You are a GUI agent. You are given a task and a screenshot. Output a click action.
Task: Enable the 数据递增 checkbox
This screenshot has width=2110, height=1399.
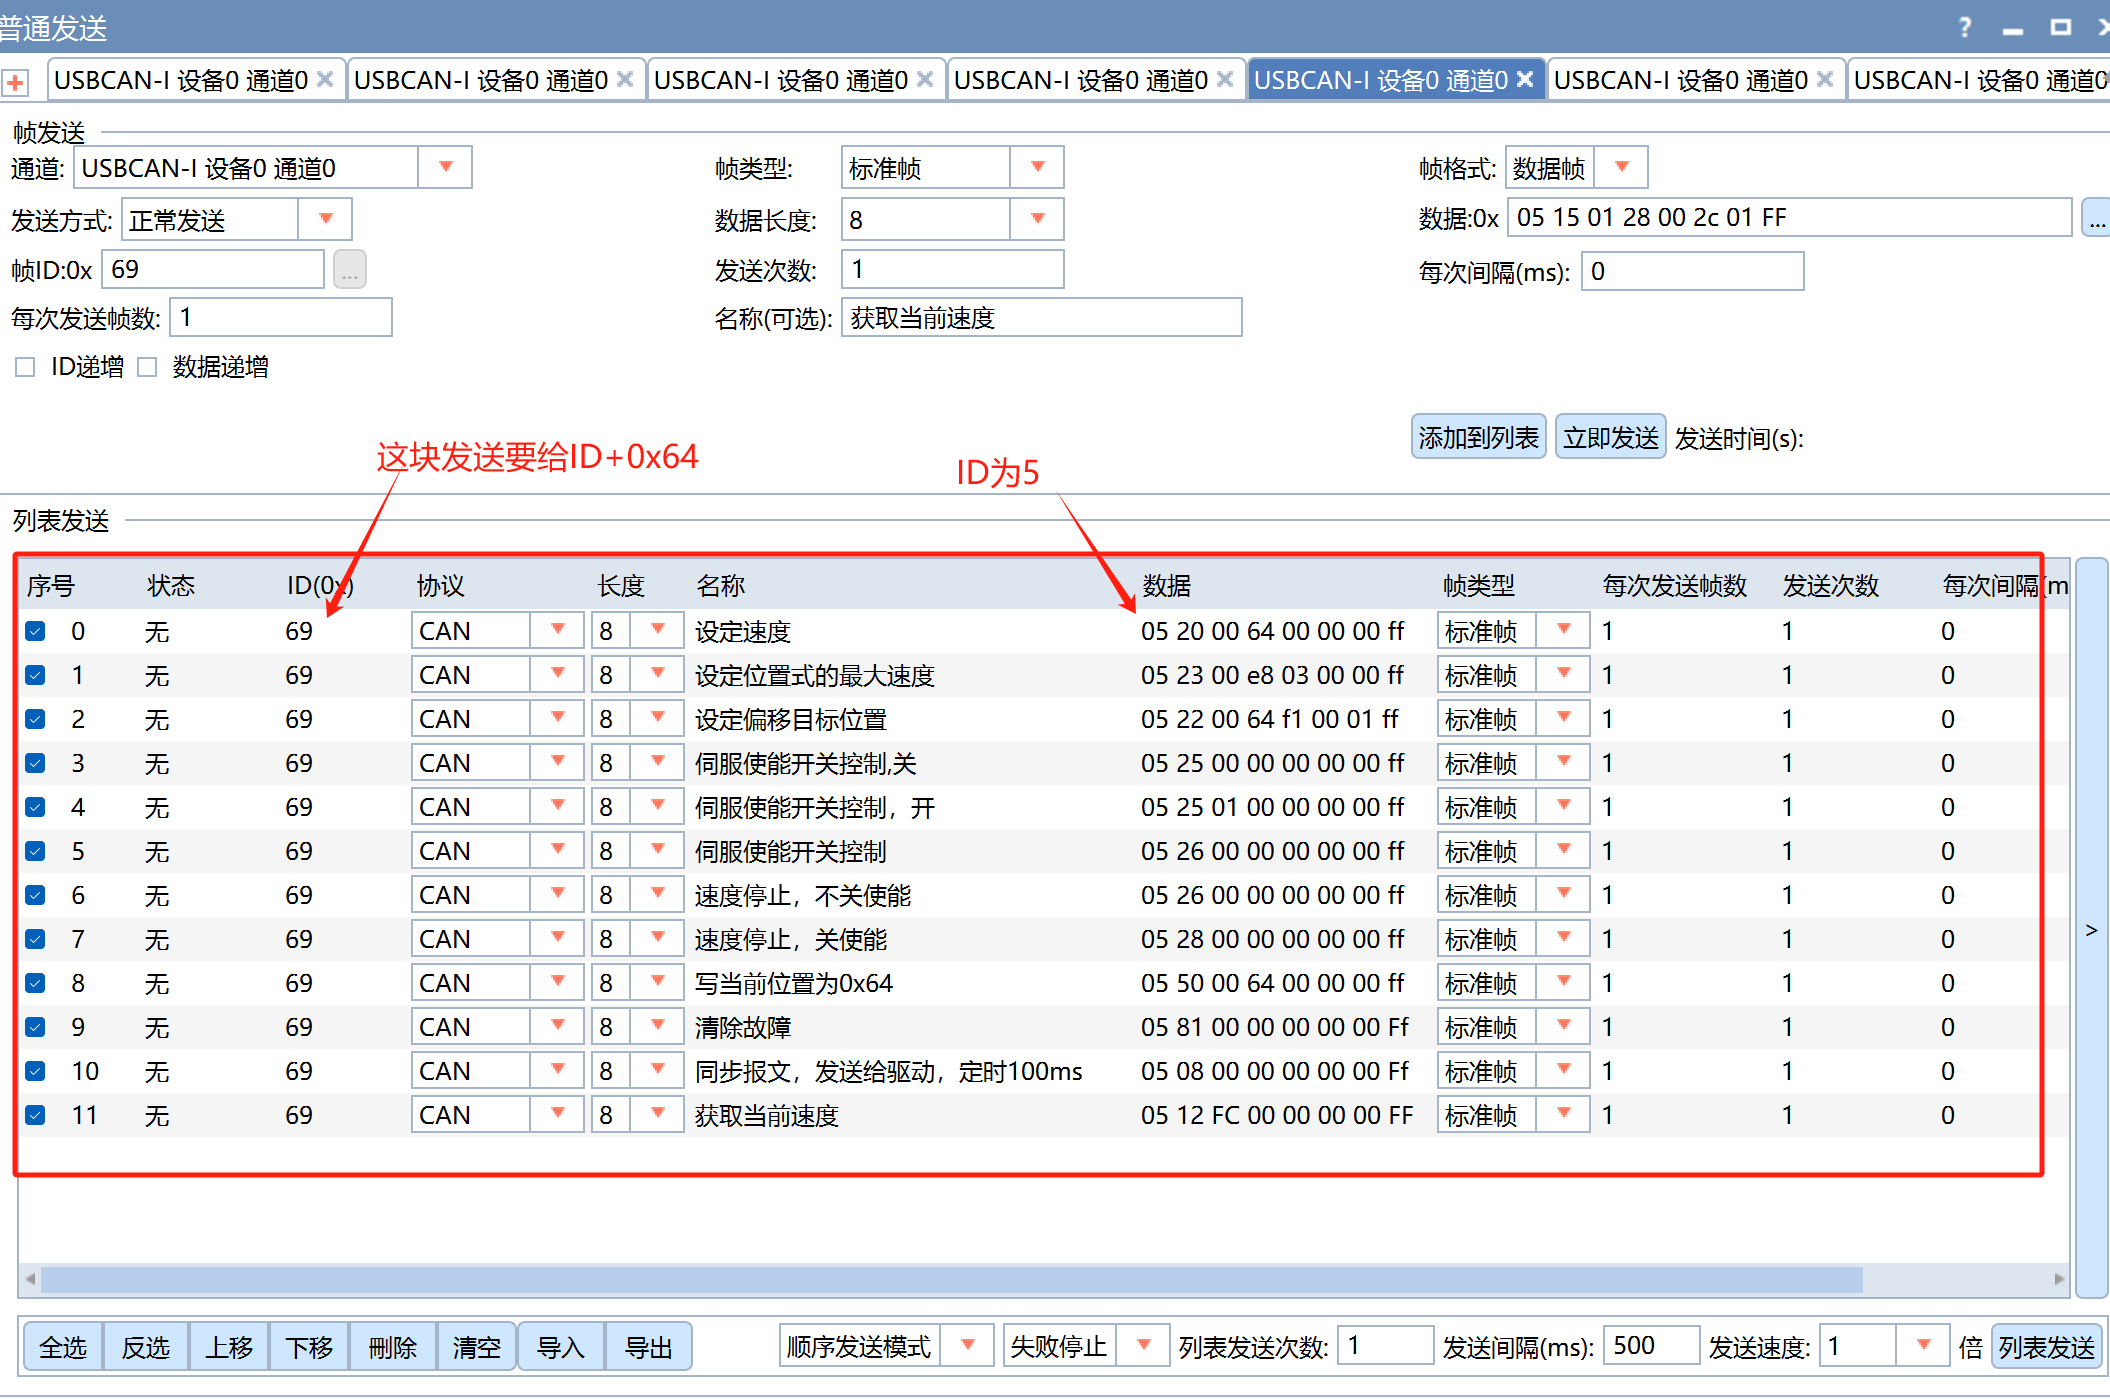click(147, 367)
